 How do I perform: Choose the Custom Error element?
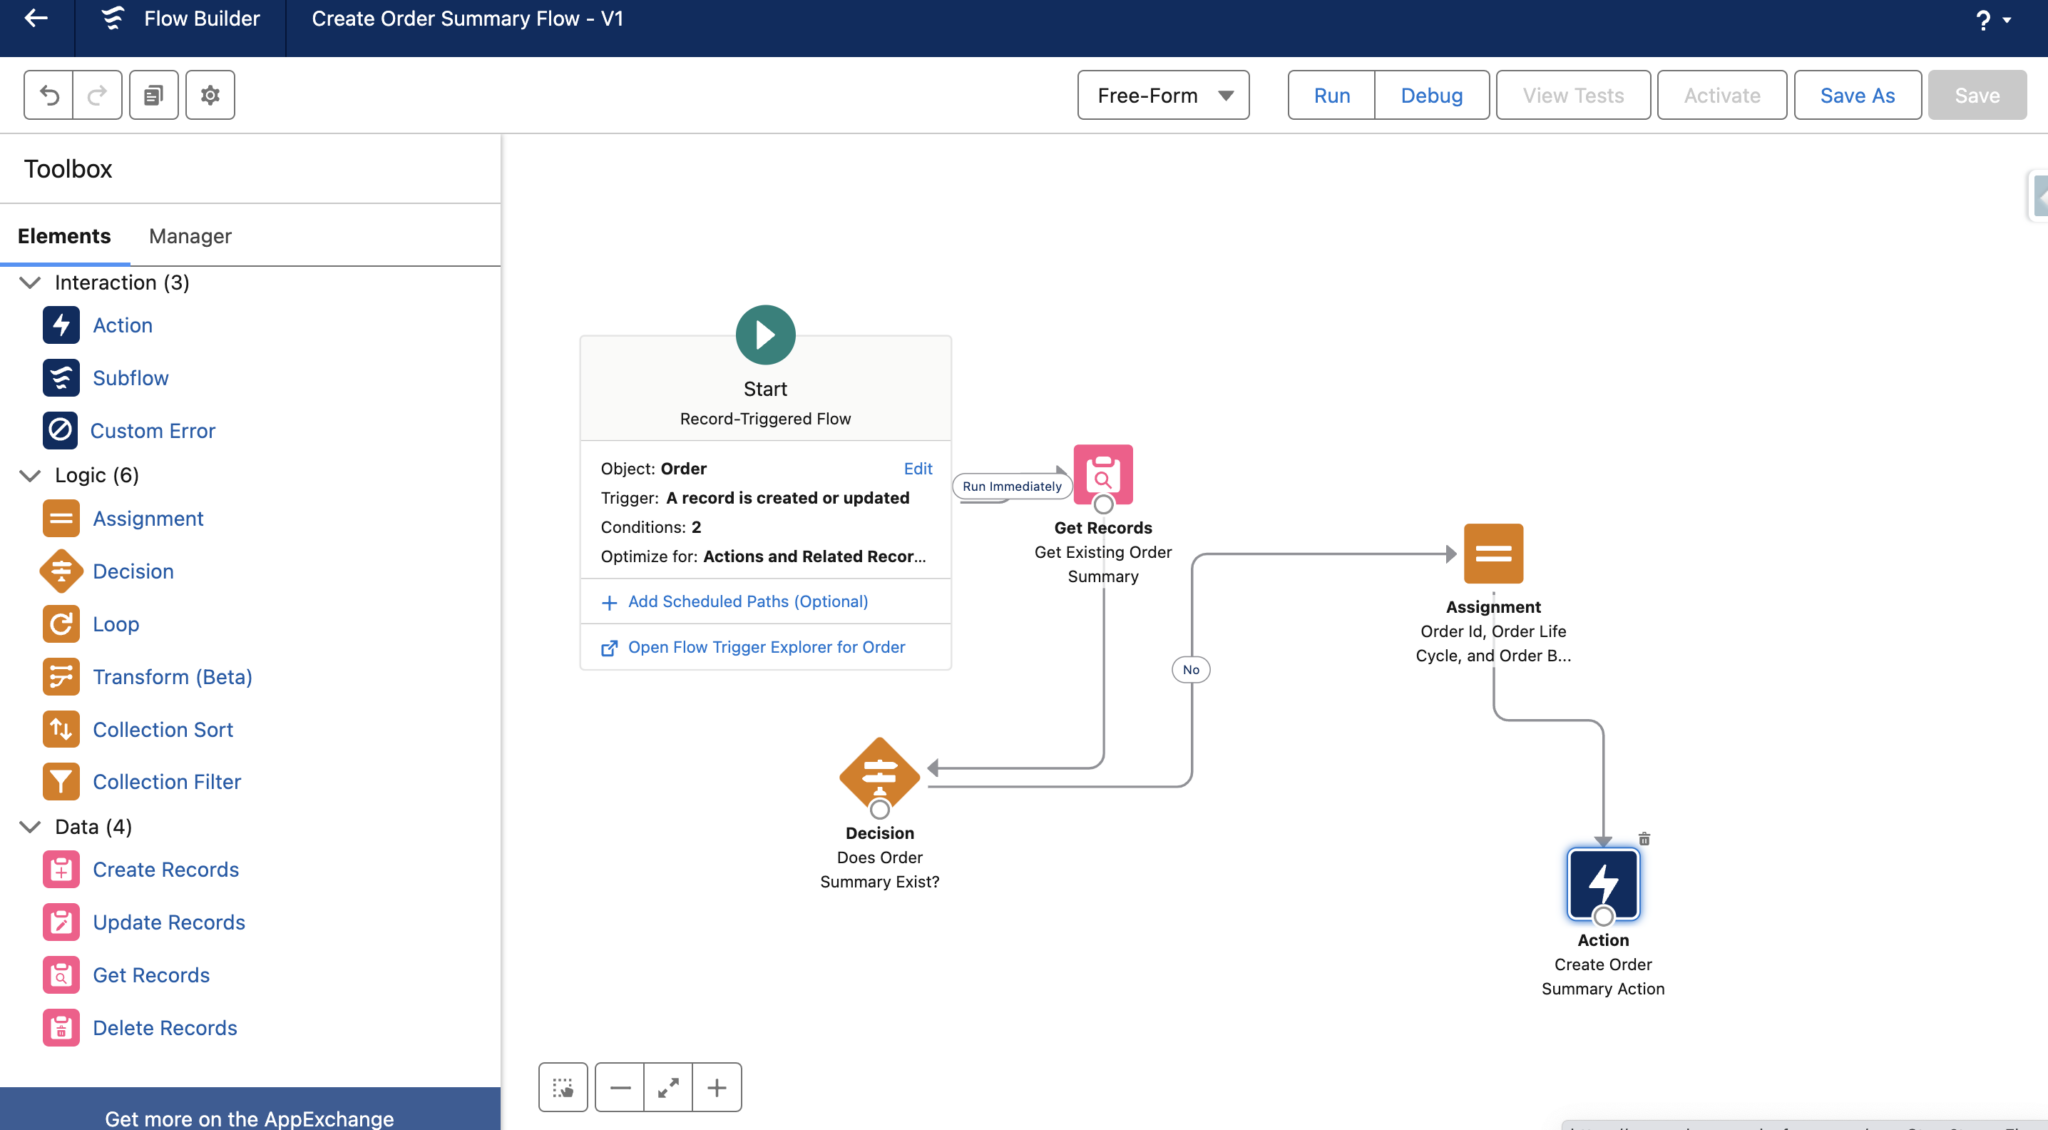point(152,430)
